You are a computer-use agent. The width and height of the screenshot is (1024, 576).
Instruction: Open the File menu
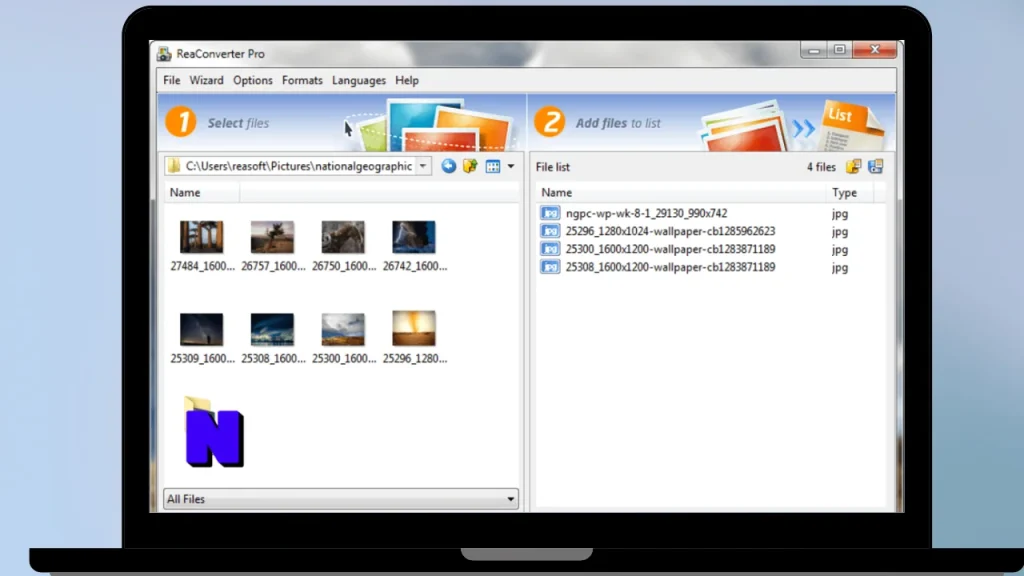click(x=172, y=80)
